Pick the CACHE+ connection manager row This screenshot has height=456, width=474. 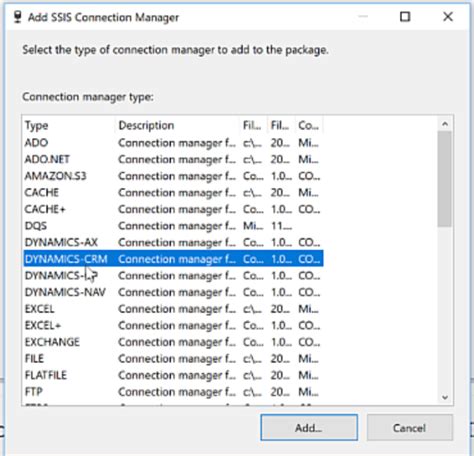coord(173,209)
